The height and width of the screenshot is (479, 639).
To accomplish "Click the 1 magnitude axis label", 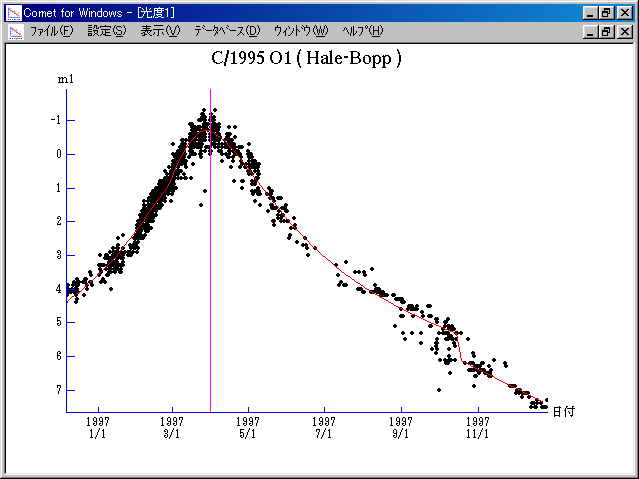I will coord(59,188).
